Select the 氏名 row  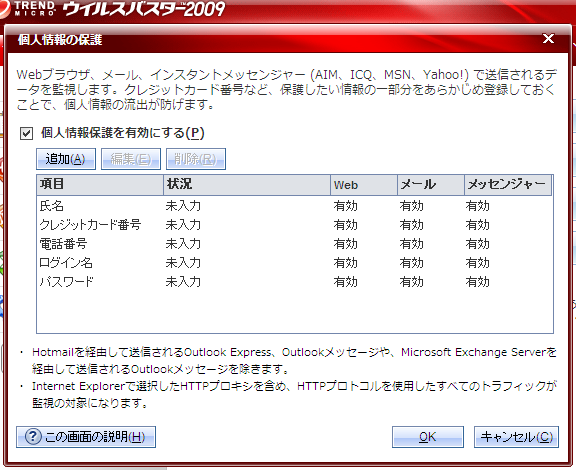[295, 206]
